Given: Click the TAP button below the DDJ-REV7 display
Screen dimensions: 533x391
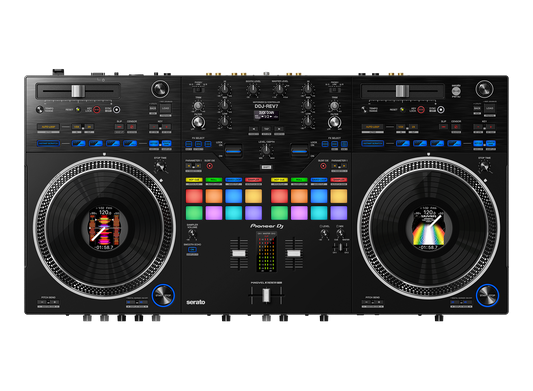Looking at the screenshot, I should click(x=266, y=129).
